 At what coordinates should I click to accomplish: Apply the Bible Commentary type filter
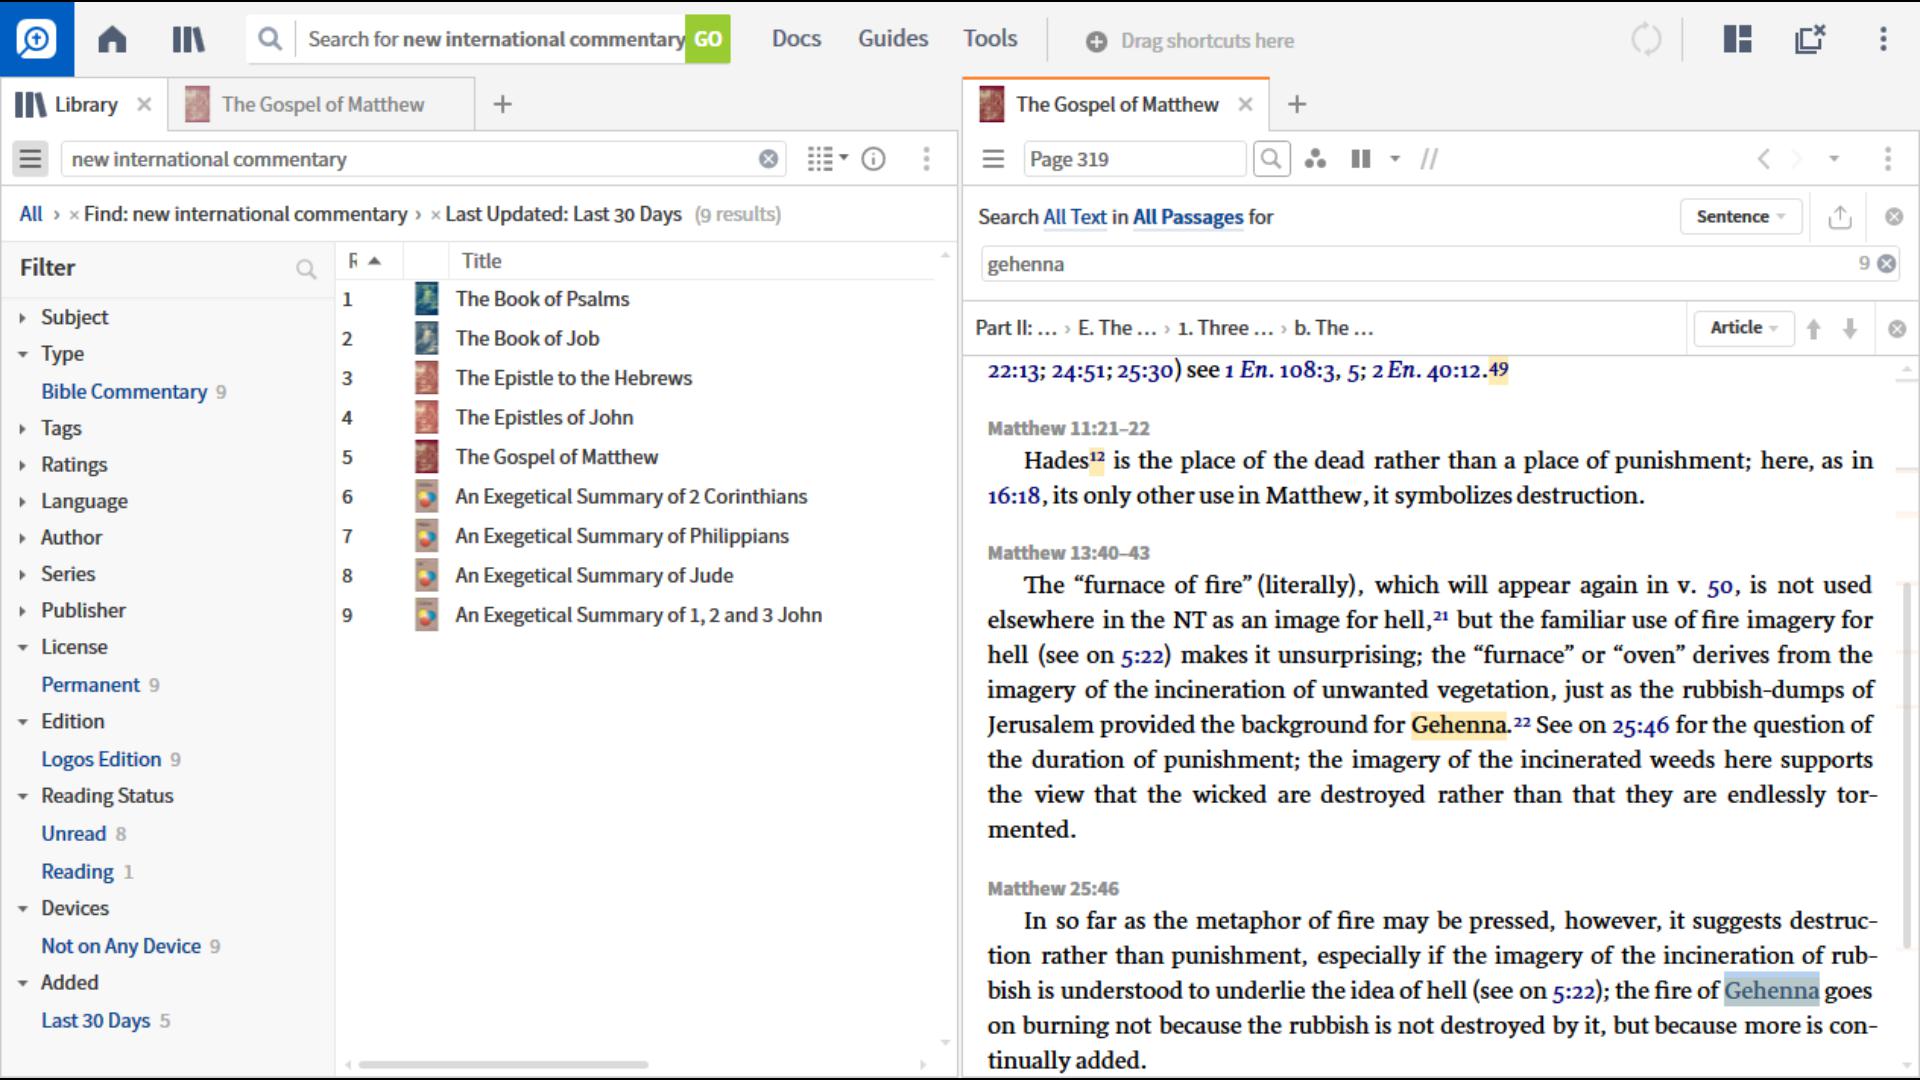click(x=123, y=391)
